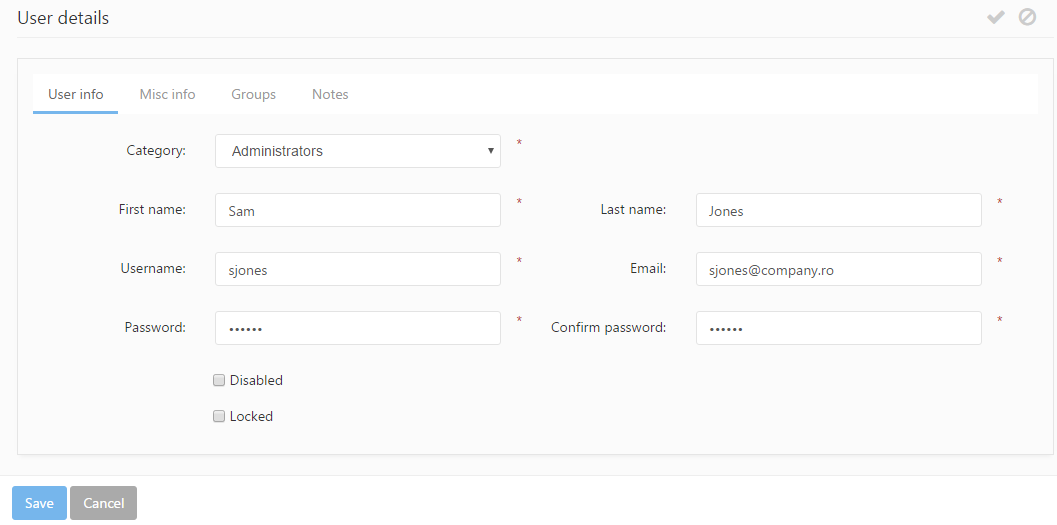This screenshot has height=525, width=1057.
Task: Click the User details page heading
Action: (63, 18)
